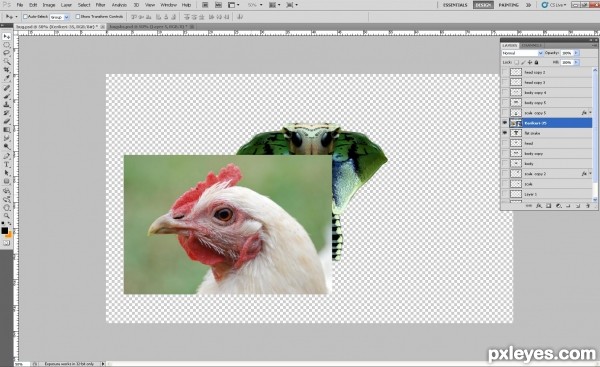Select the Pen tool
600x367 pixels.
click(7, 156)
